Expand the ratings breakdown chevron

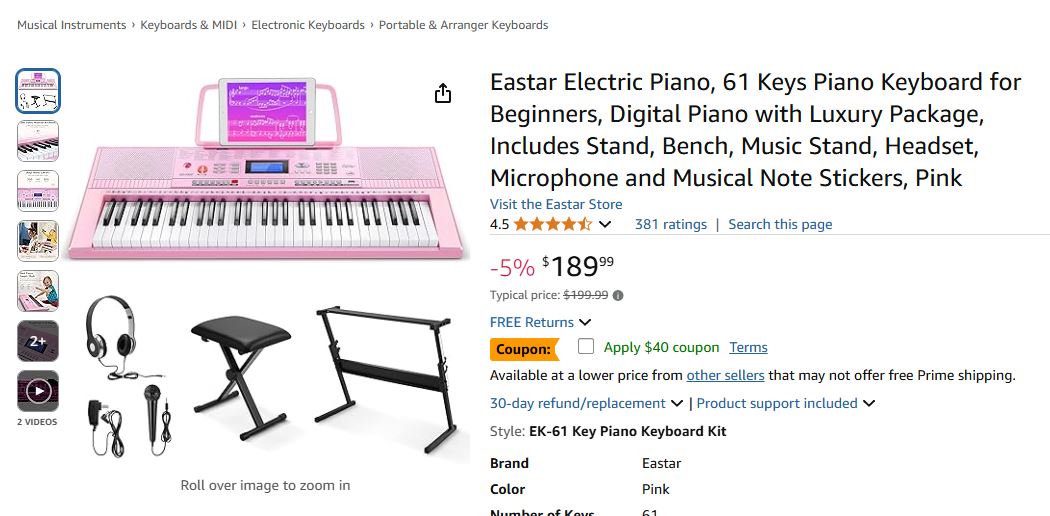(x=605, y=224)
